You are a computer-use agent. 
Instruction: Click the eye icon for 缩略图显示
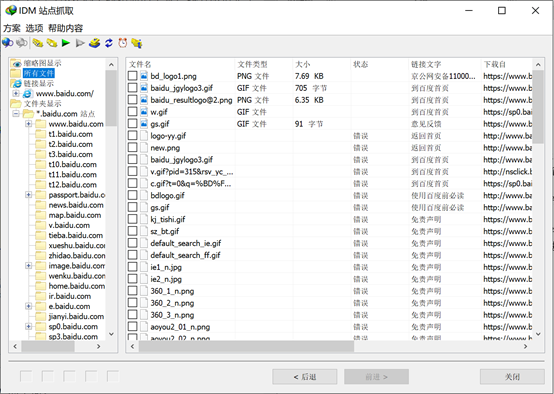[16, 64]
